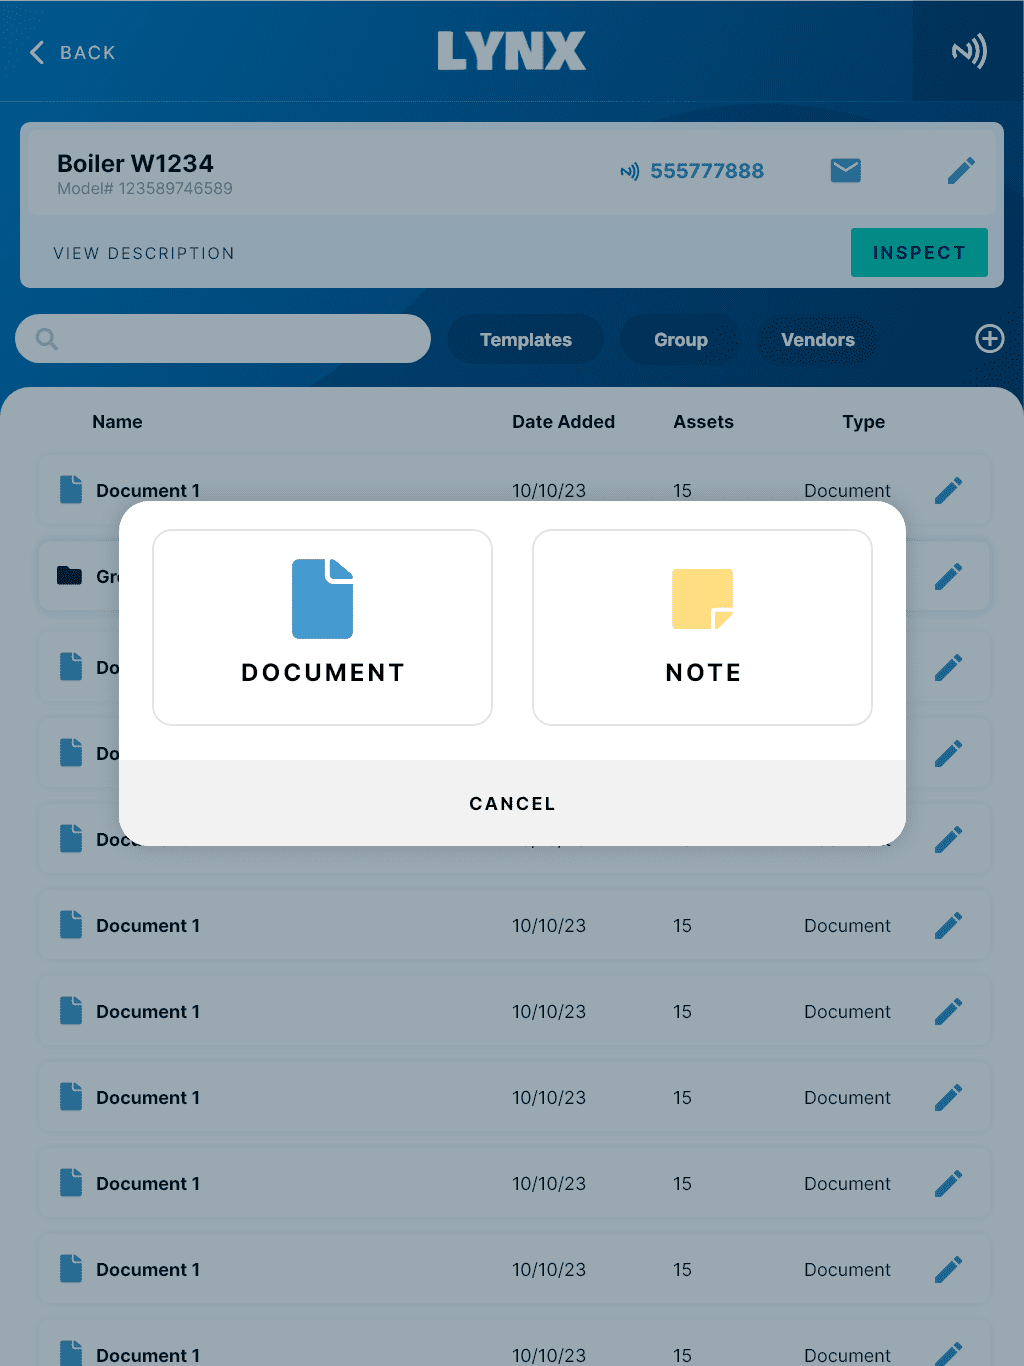Cancel the add item dialog
1024x1366 pixels.
[512, 803]
